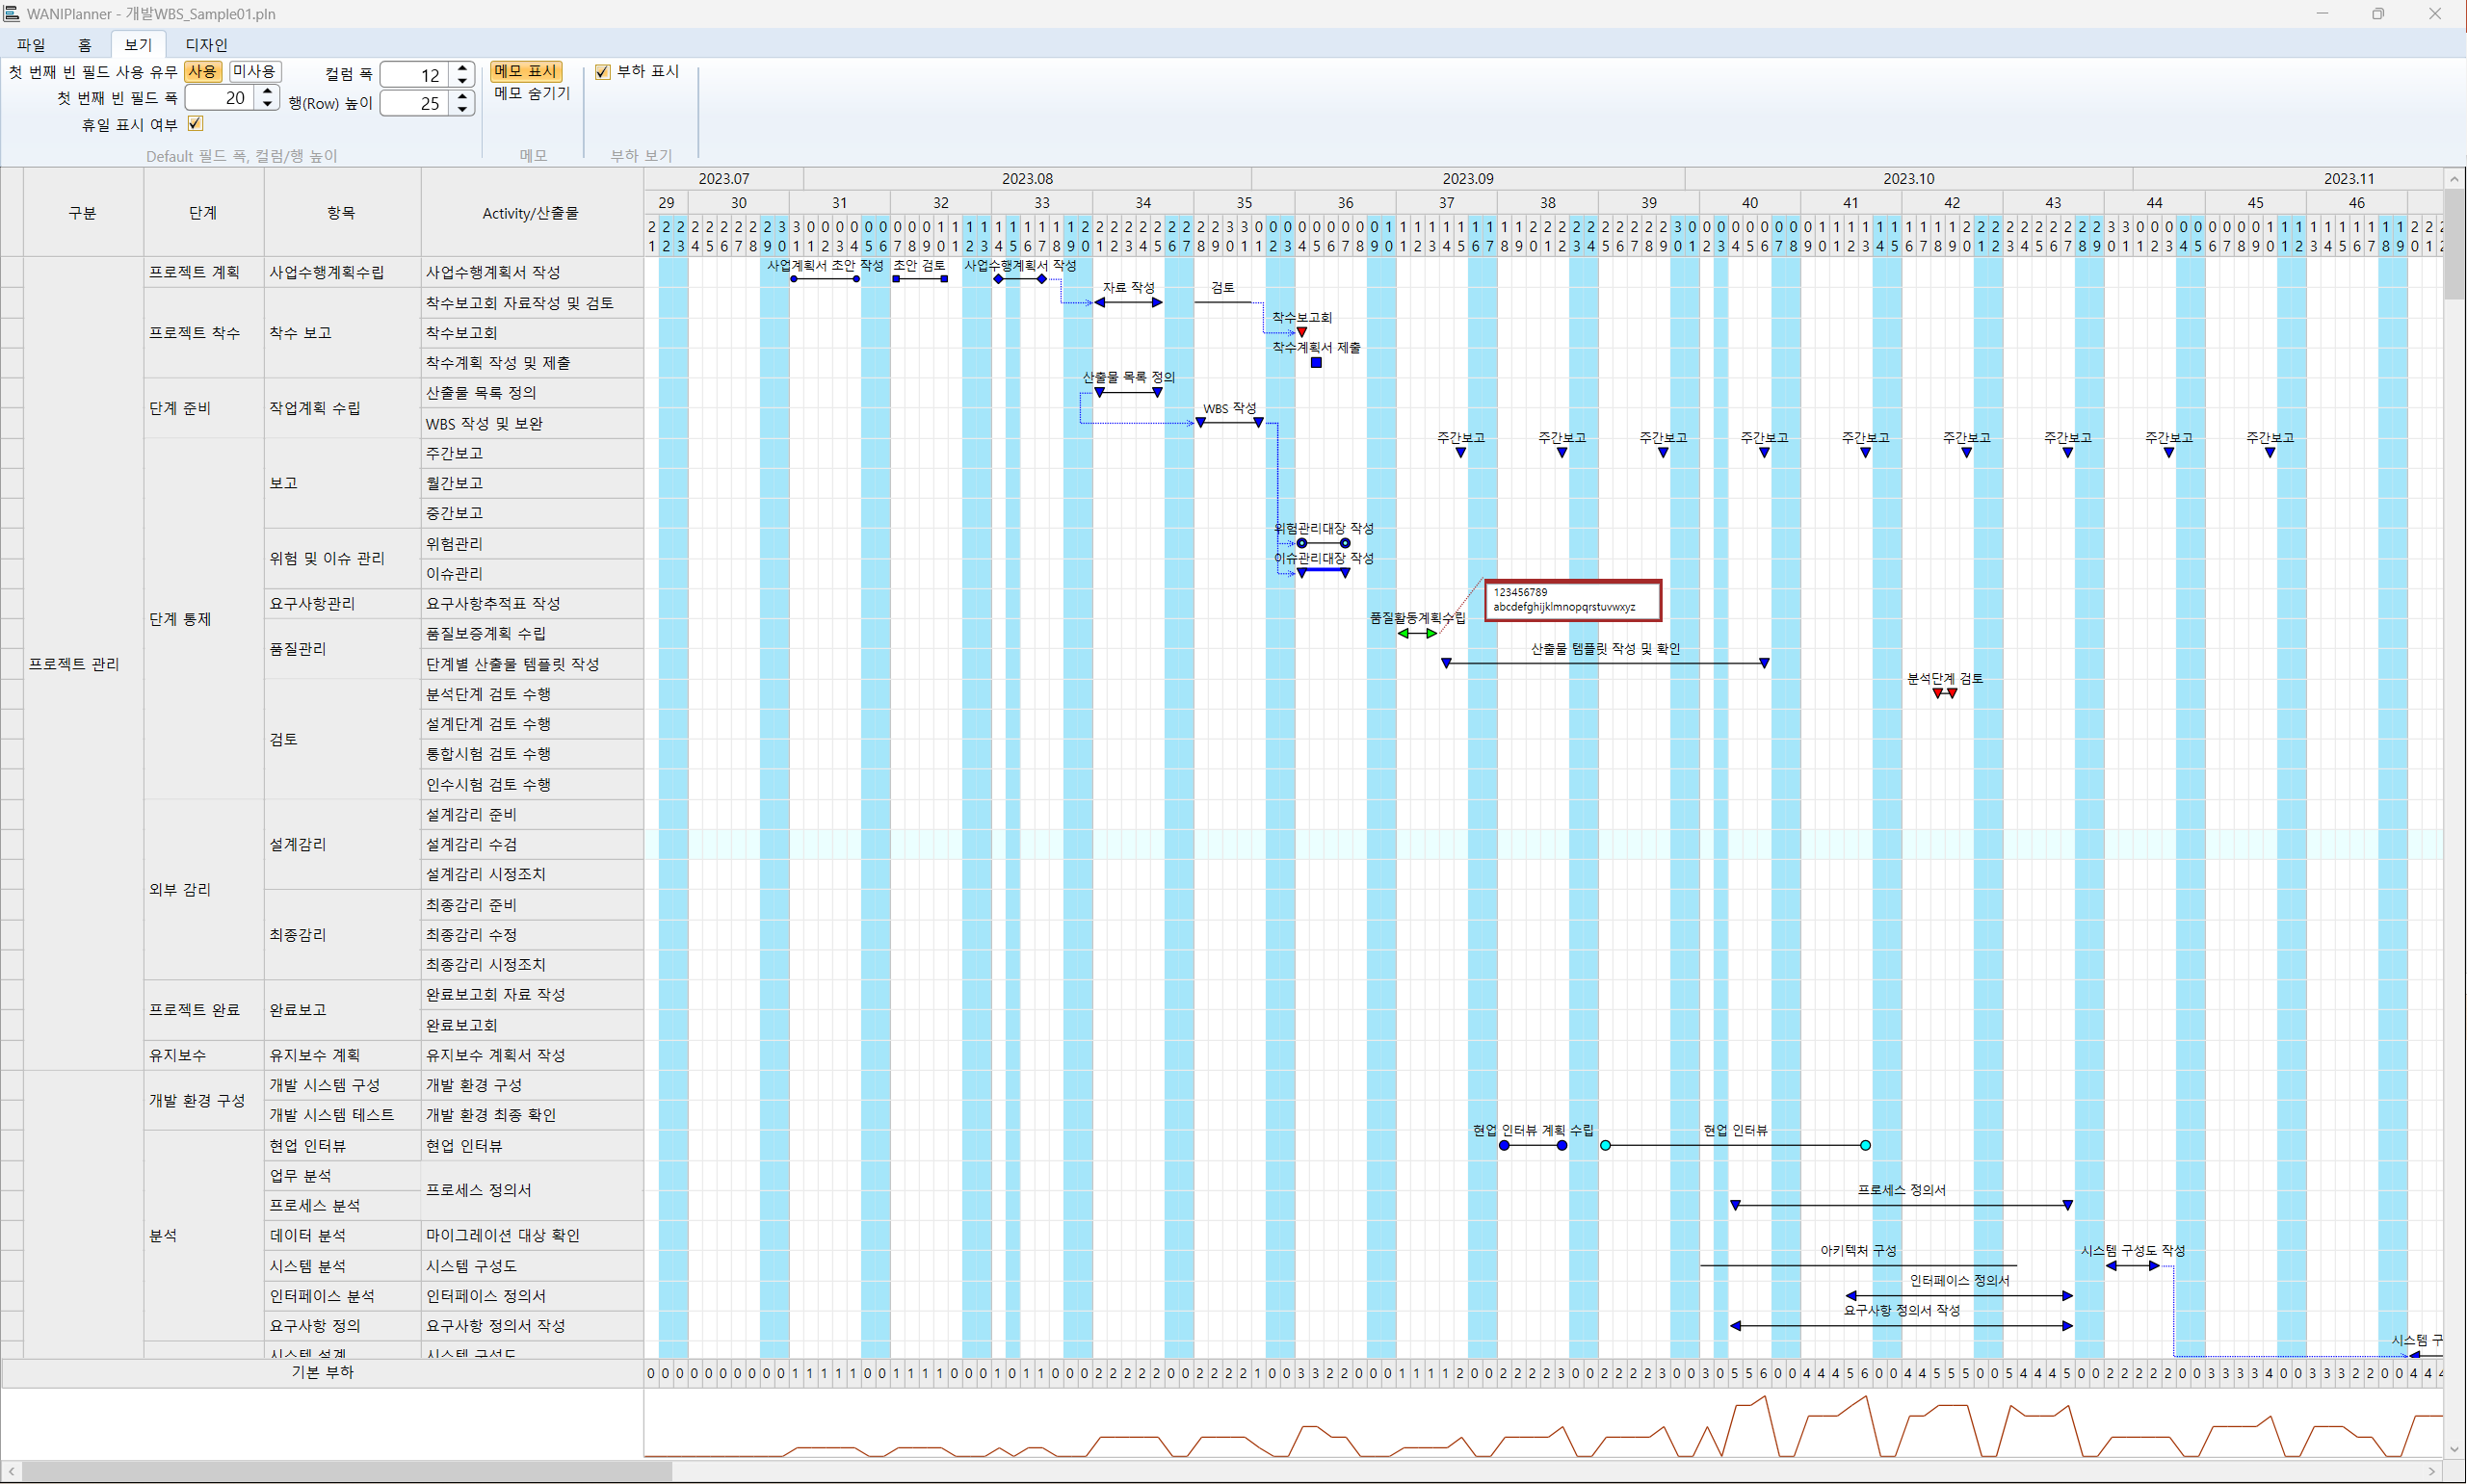The image size is (2467, 1484).
Task: Click the WANIPlanner app icon in title bar
Action: click(x=12, y=13)
